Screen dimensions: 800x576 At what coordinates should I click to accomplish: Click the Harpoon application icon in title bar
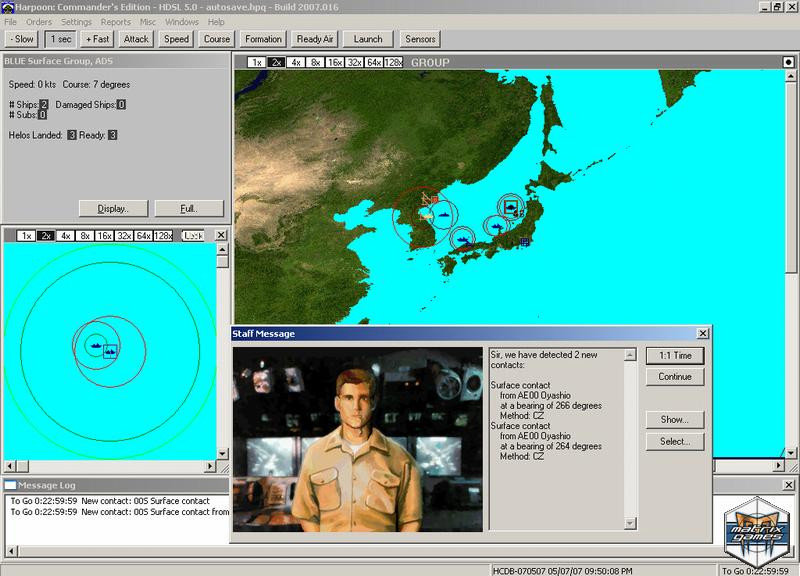point(7,7)
